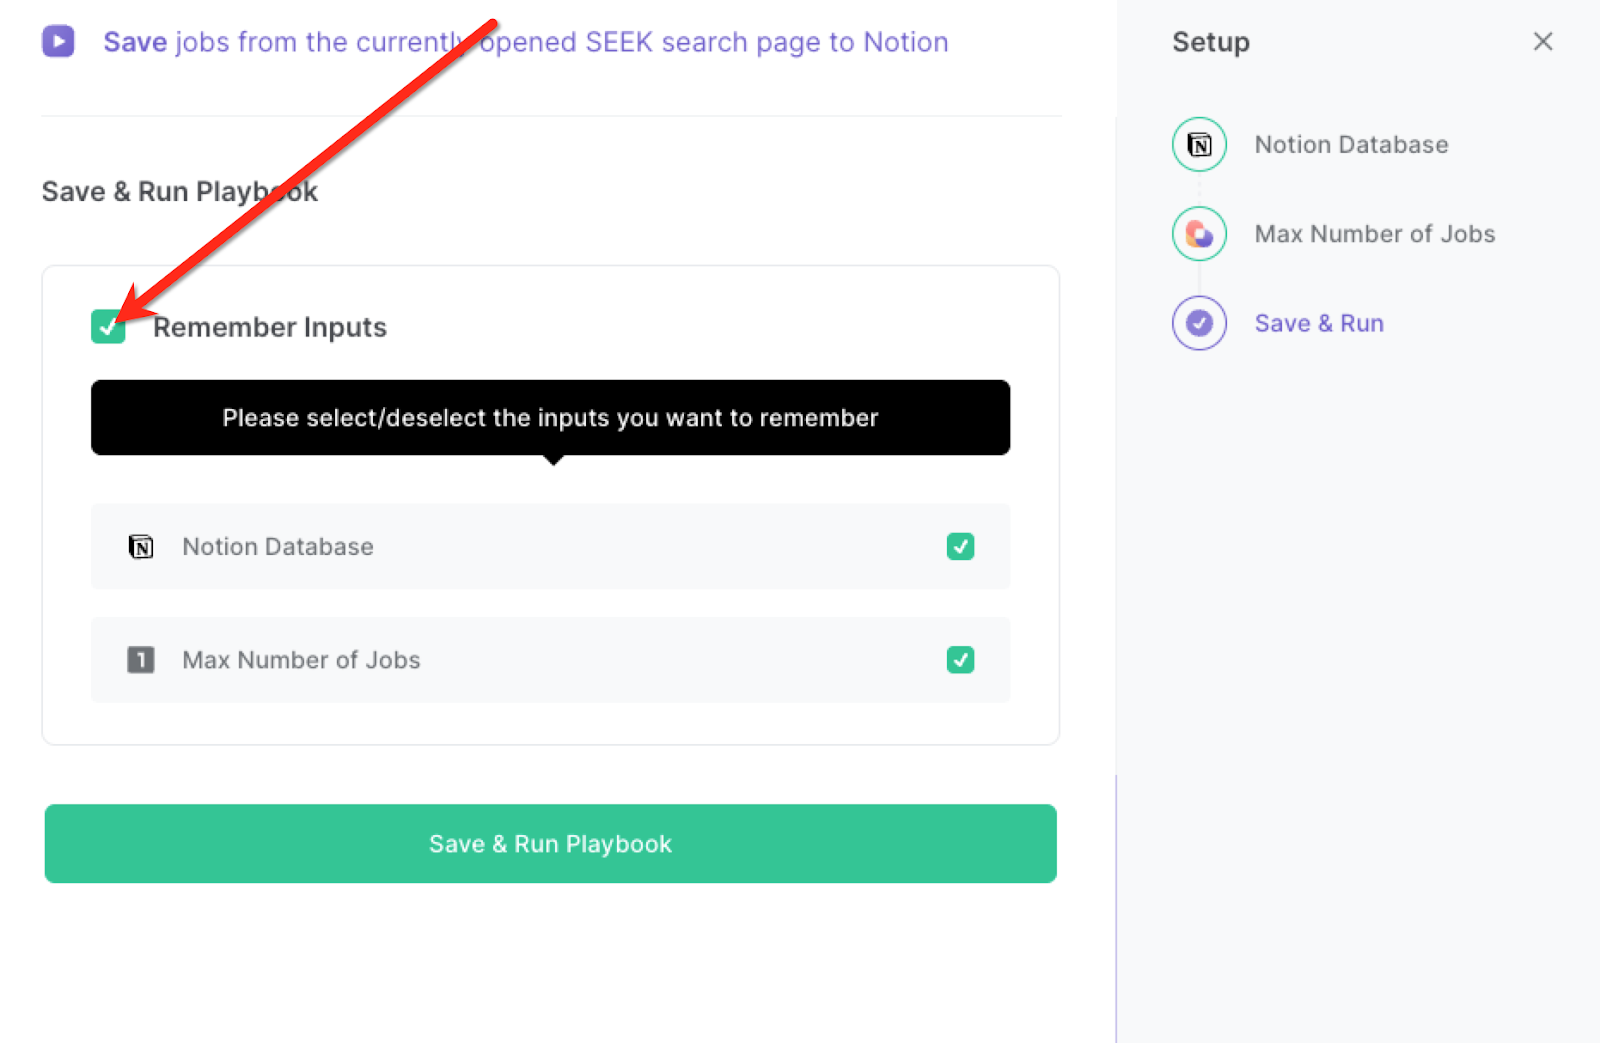Screen dimensions: 1600x1043
Task: Close the Setup panel
Action: tap(1543, 41)
